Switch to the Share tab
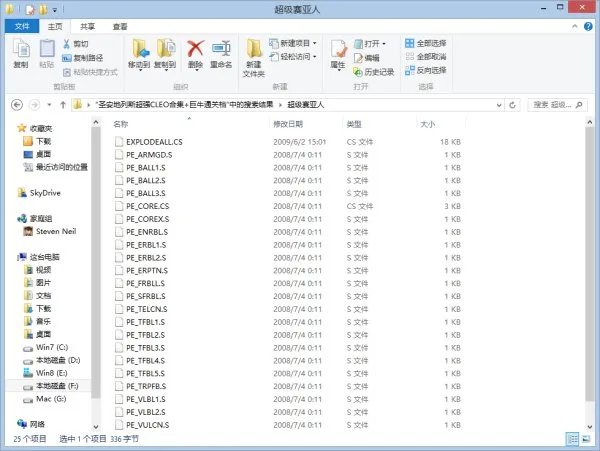This screenshot has width=600, height=451. tap(87, 26)
